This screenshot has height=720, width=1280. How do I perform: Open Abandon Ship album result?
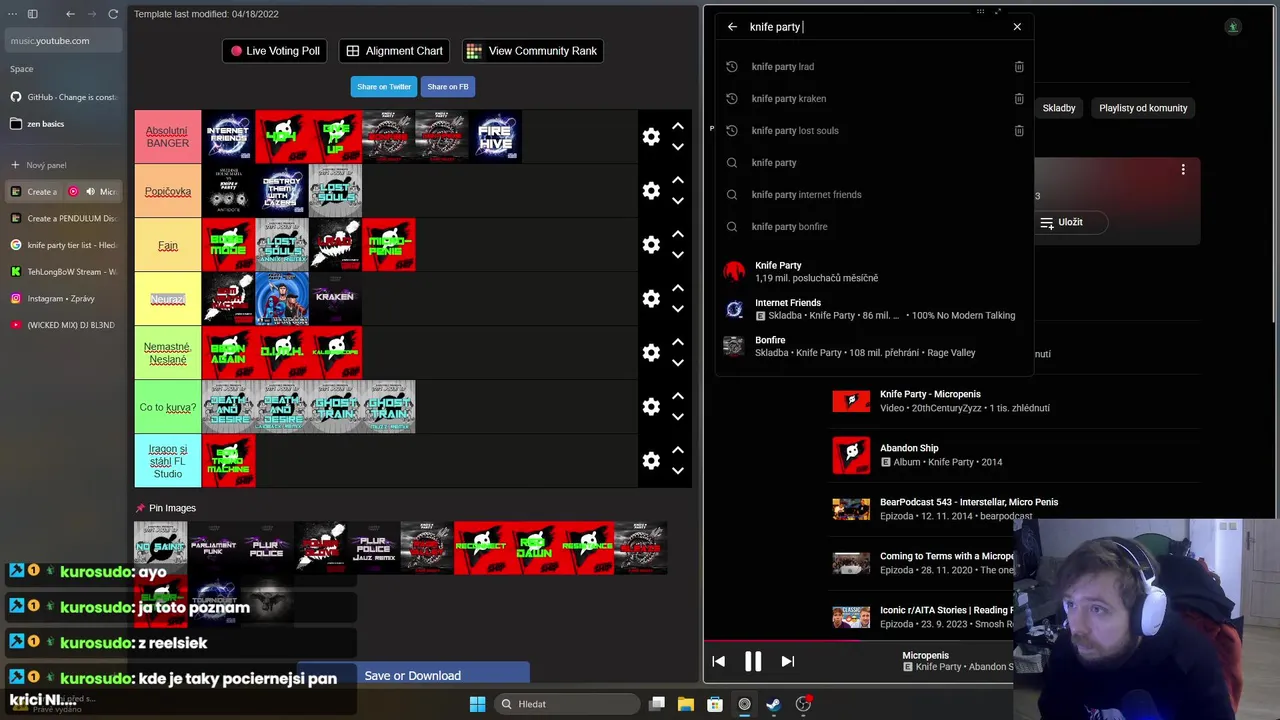(1015, 455)
